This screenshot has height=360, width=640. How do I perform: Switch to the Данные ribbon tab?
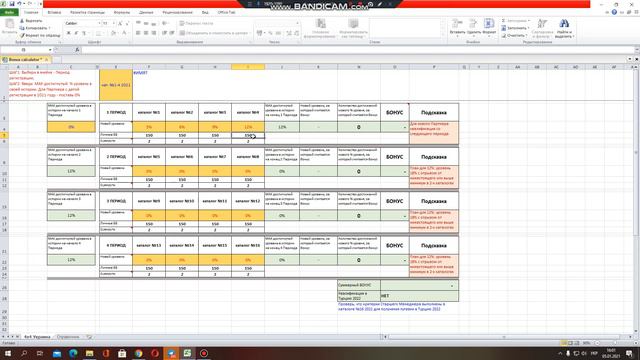pos(146,12)
